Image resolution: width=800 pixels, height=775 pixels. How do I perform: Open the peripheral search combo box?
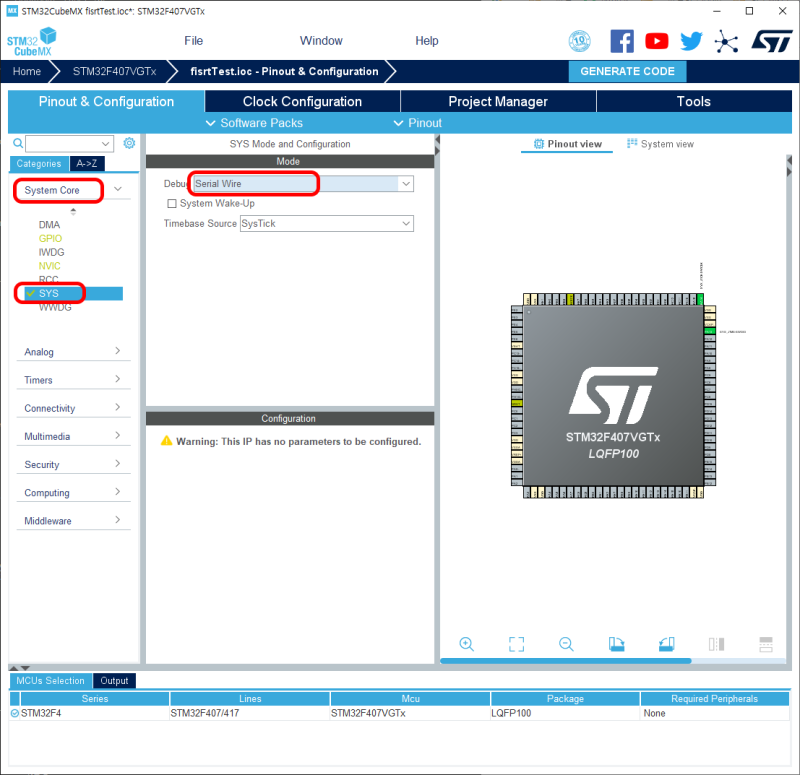69,144
